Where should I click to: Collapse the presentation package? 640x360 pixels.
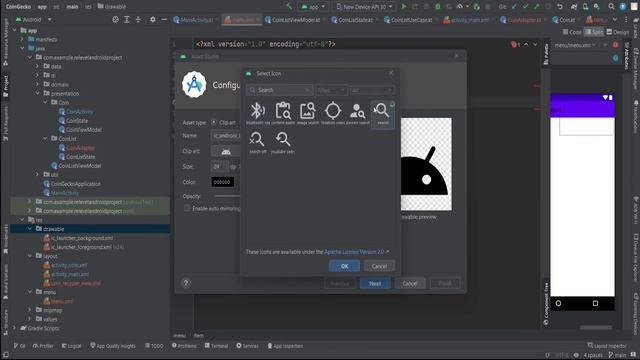(x=37, y=93)
